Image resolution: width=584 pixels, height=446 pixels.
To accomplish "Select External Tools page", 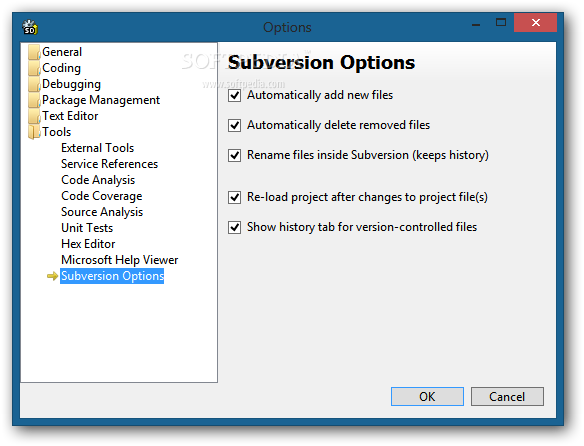I will pos(98,148).
